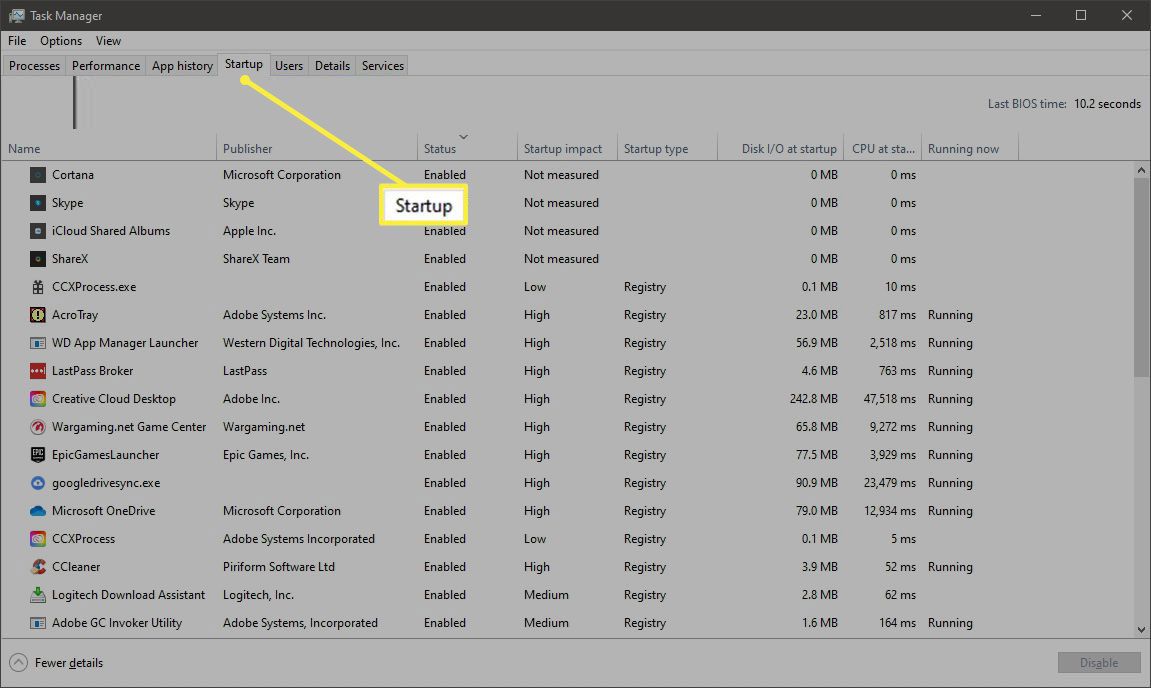Image resolution: width=1151 pixels, height=688 pixels.
Task: Click the Creative Cloud Desktop icon
Action: coord(37,399)
